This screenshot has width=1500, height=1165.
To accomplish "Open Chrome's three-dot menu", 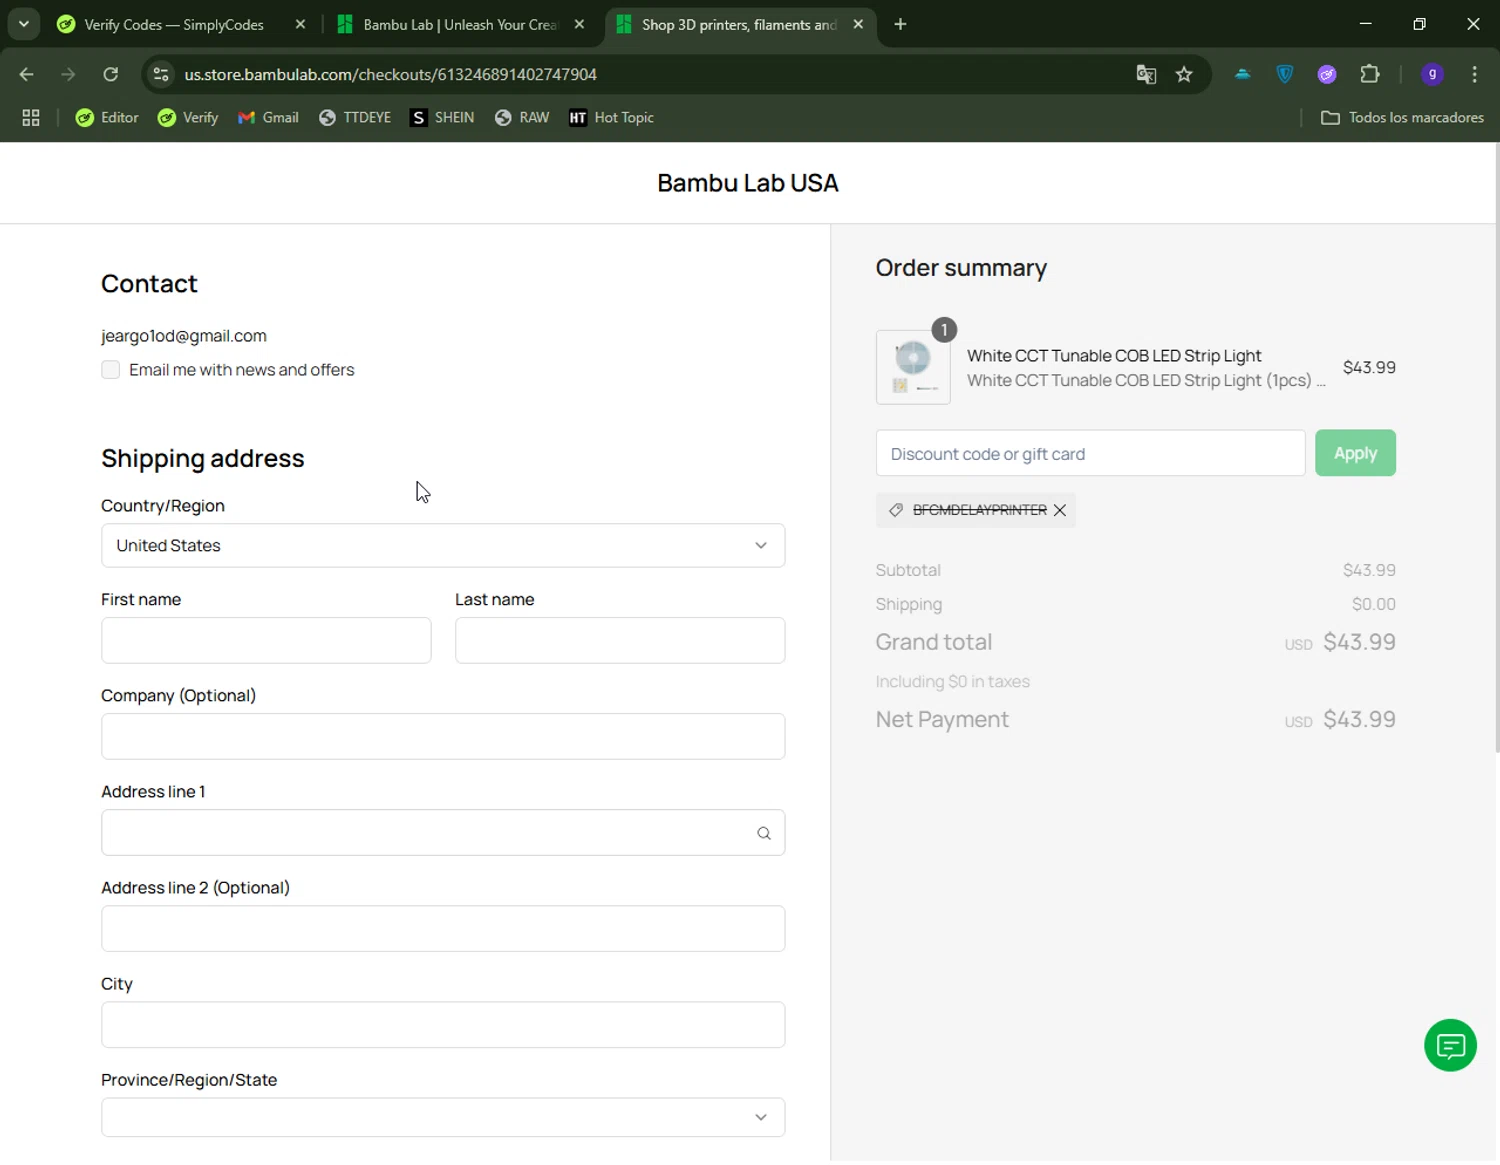I will click(1474, 74).
